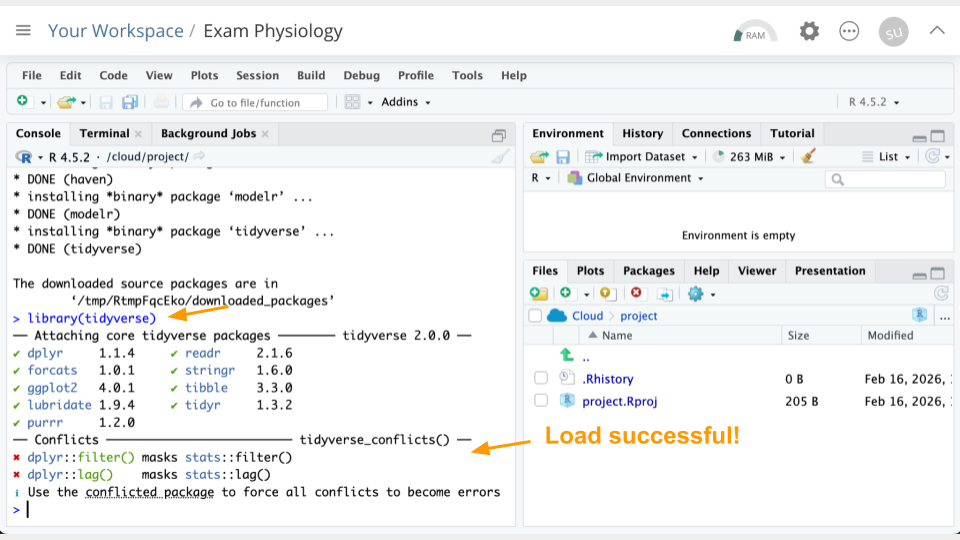Open the List view dropdown
The image size is (960, 540).
[887, 157]
